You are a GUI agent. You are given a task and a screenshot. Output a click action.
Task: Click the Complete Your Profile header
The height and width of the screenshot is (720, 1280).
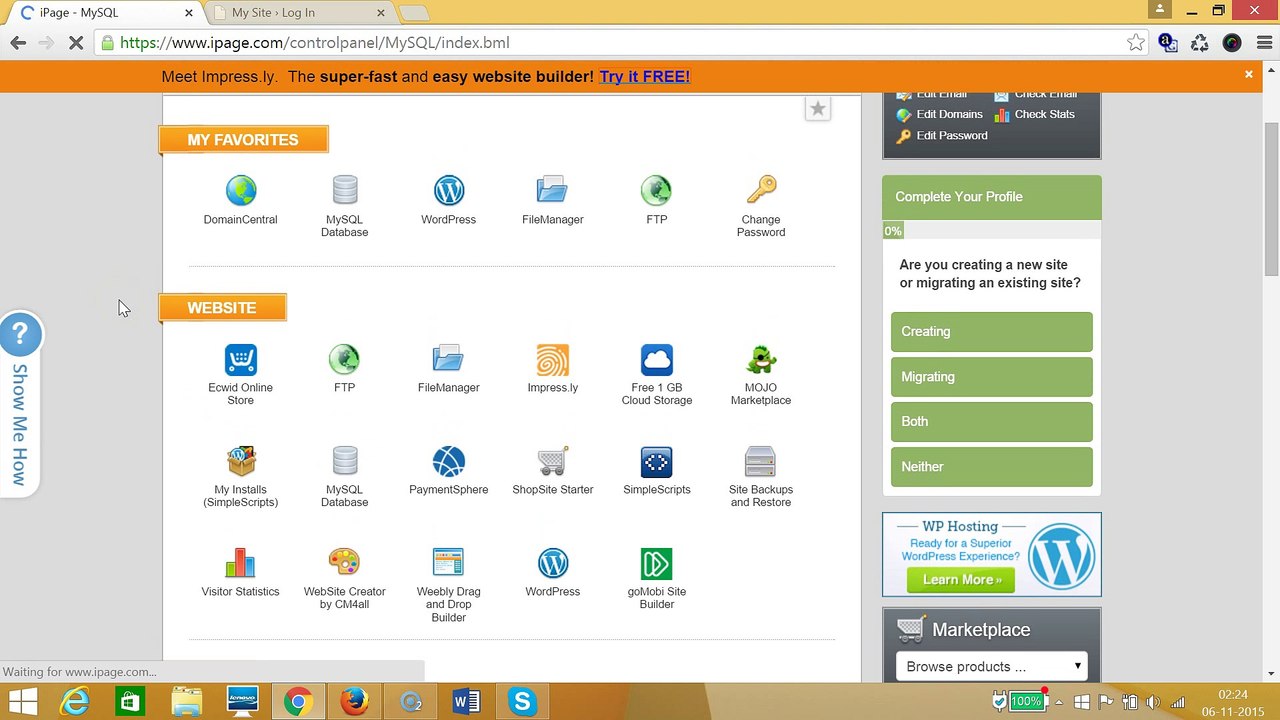click(992, 197)
